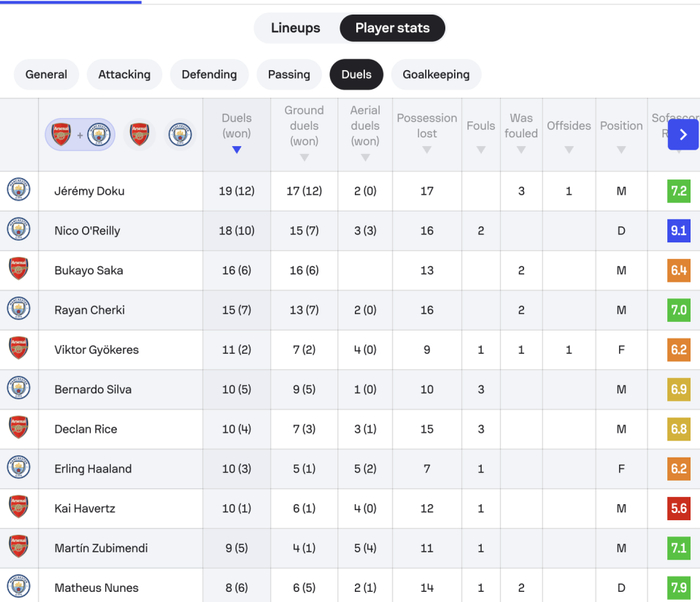700x602 pixels.
Task: Select both teams filter toggle
Action: 80,134
